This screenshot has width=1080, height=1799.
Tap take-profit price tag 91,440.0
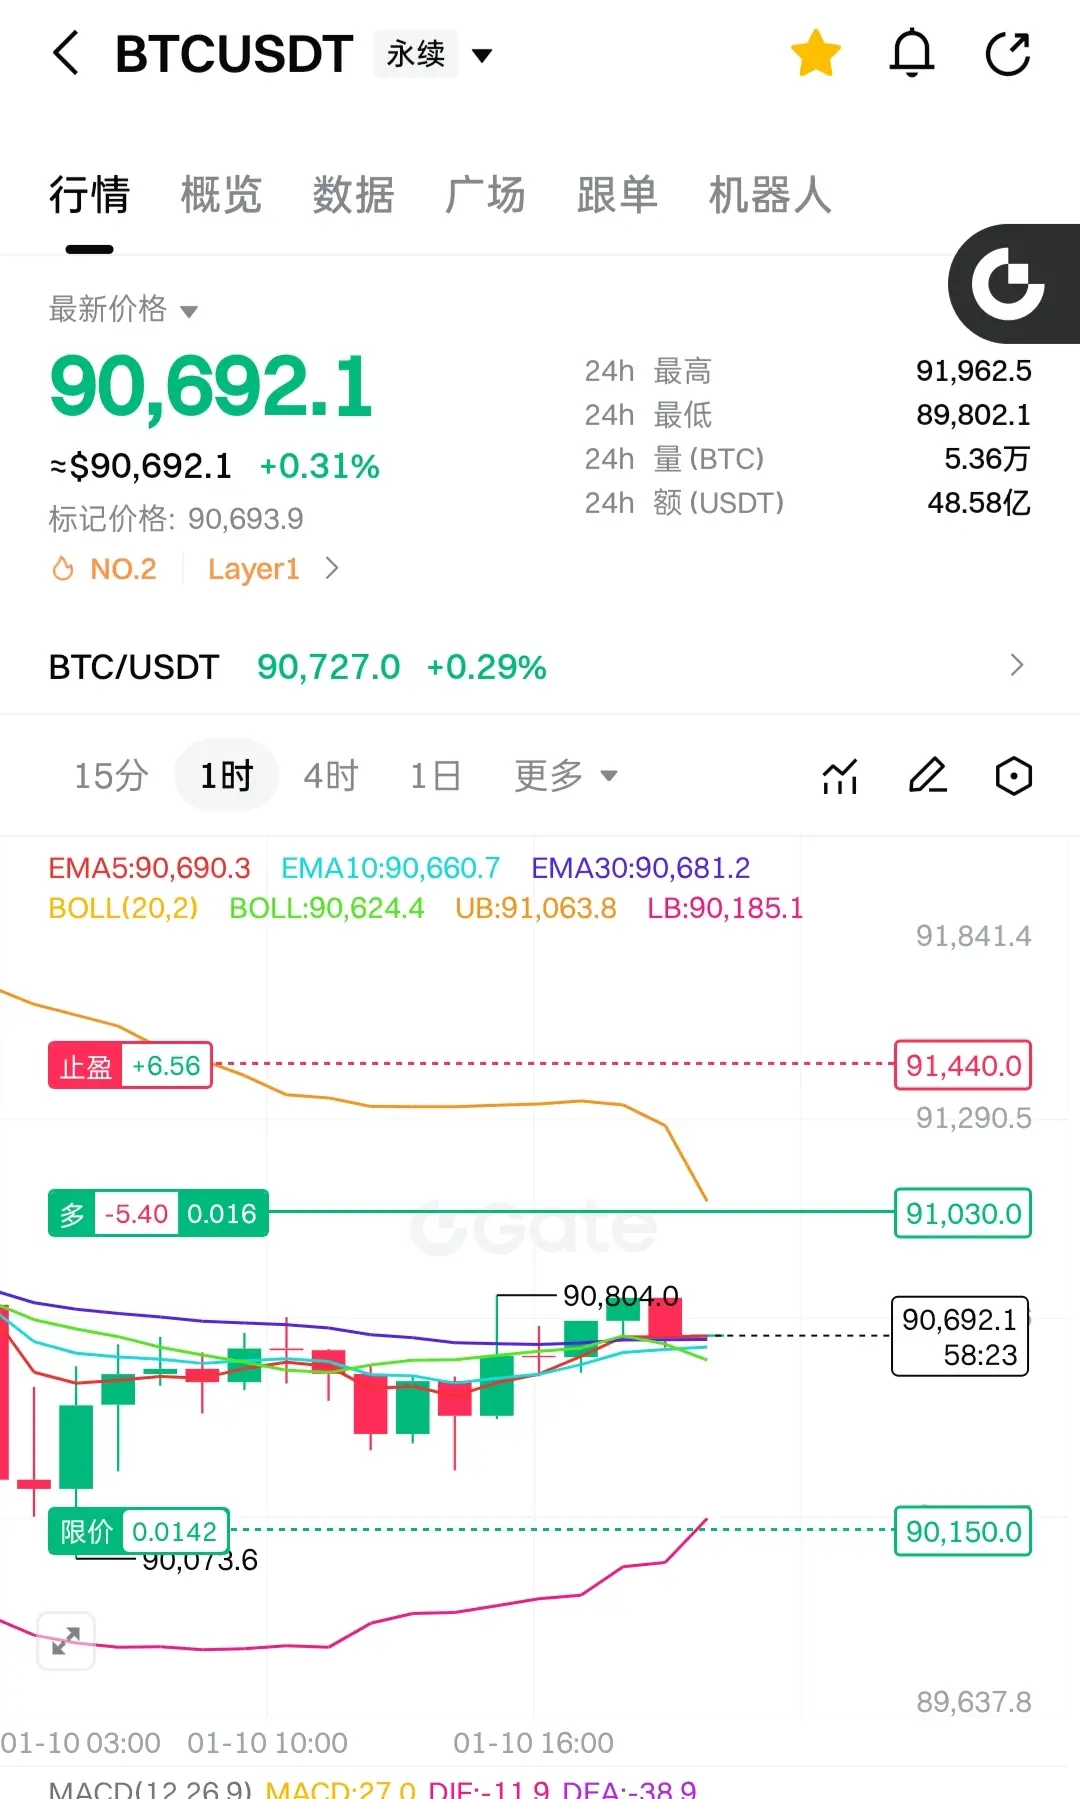(x=963, y=1066)
